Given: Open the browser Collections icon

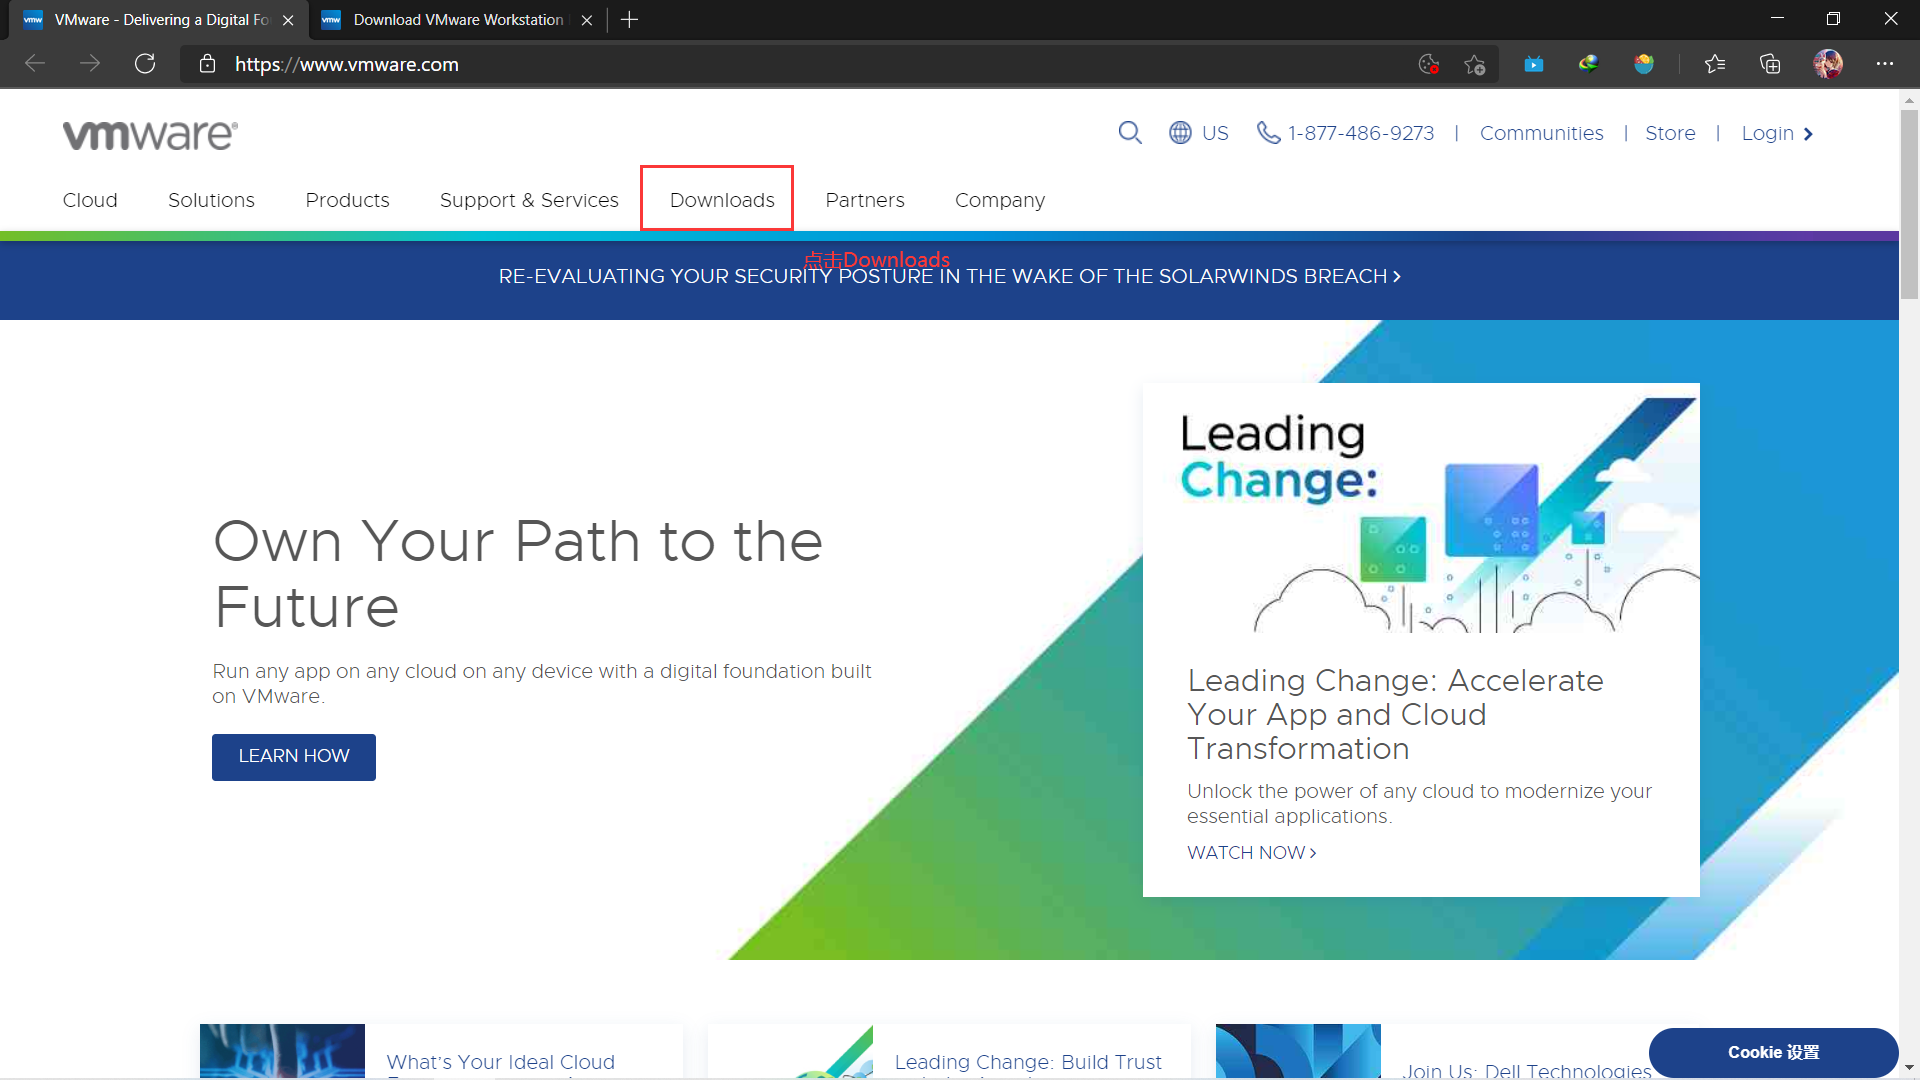Looking at the screenshot, I should [x=1770, y=64].
